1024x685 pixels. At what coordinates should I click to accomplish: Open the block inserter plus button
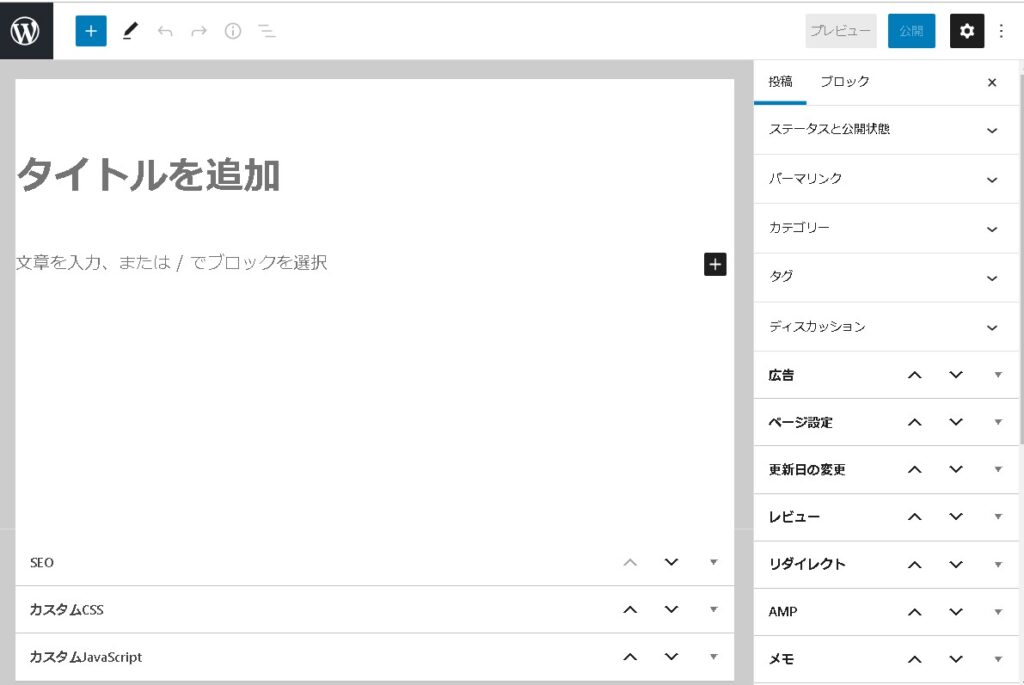click(91, 31)
